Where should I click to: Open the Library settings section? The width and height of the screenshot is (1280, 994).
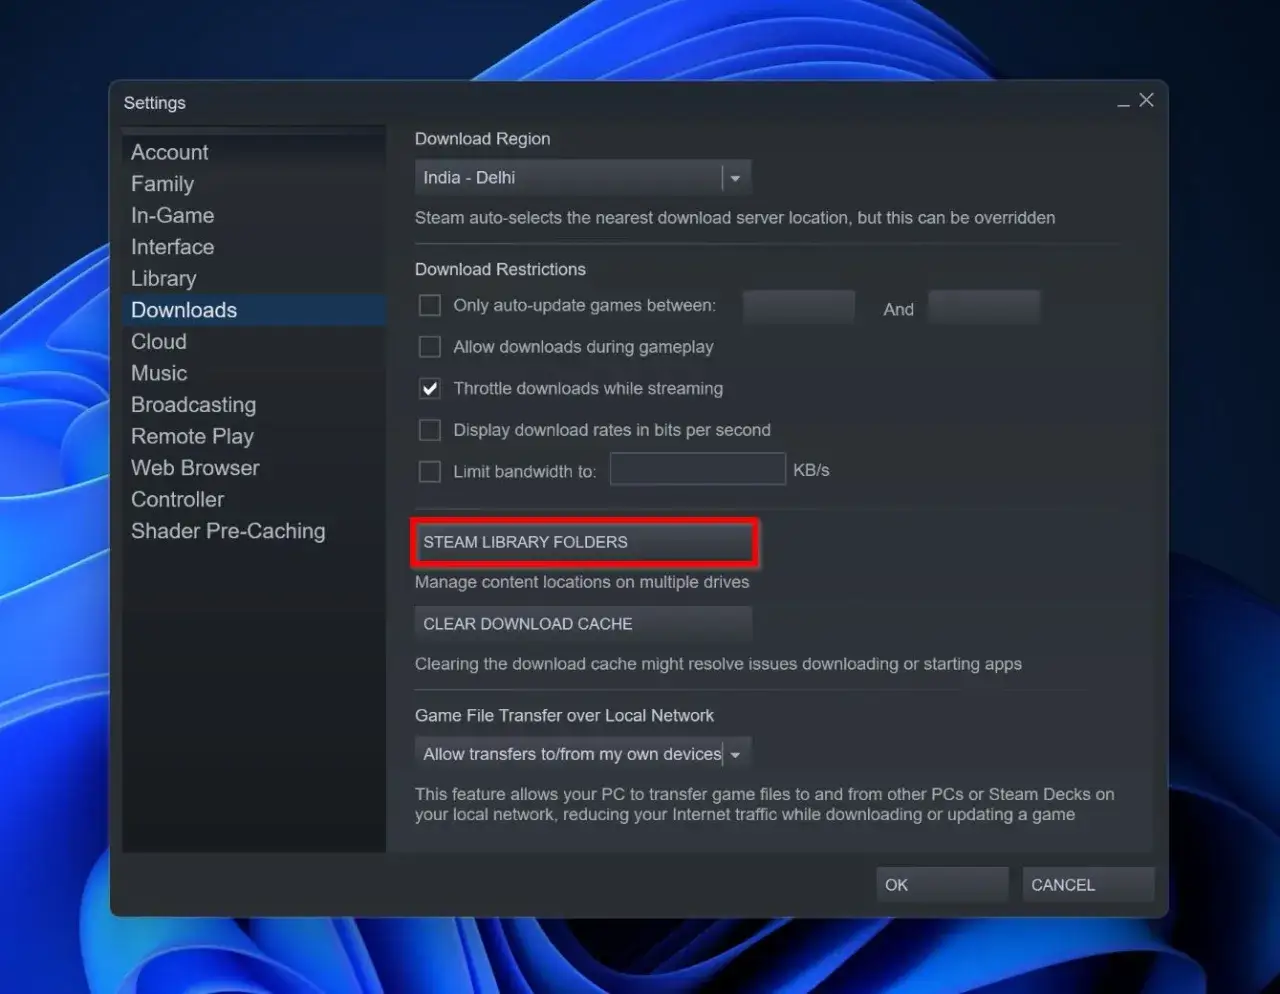click(x=163, y=278)
